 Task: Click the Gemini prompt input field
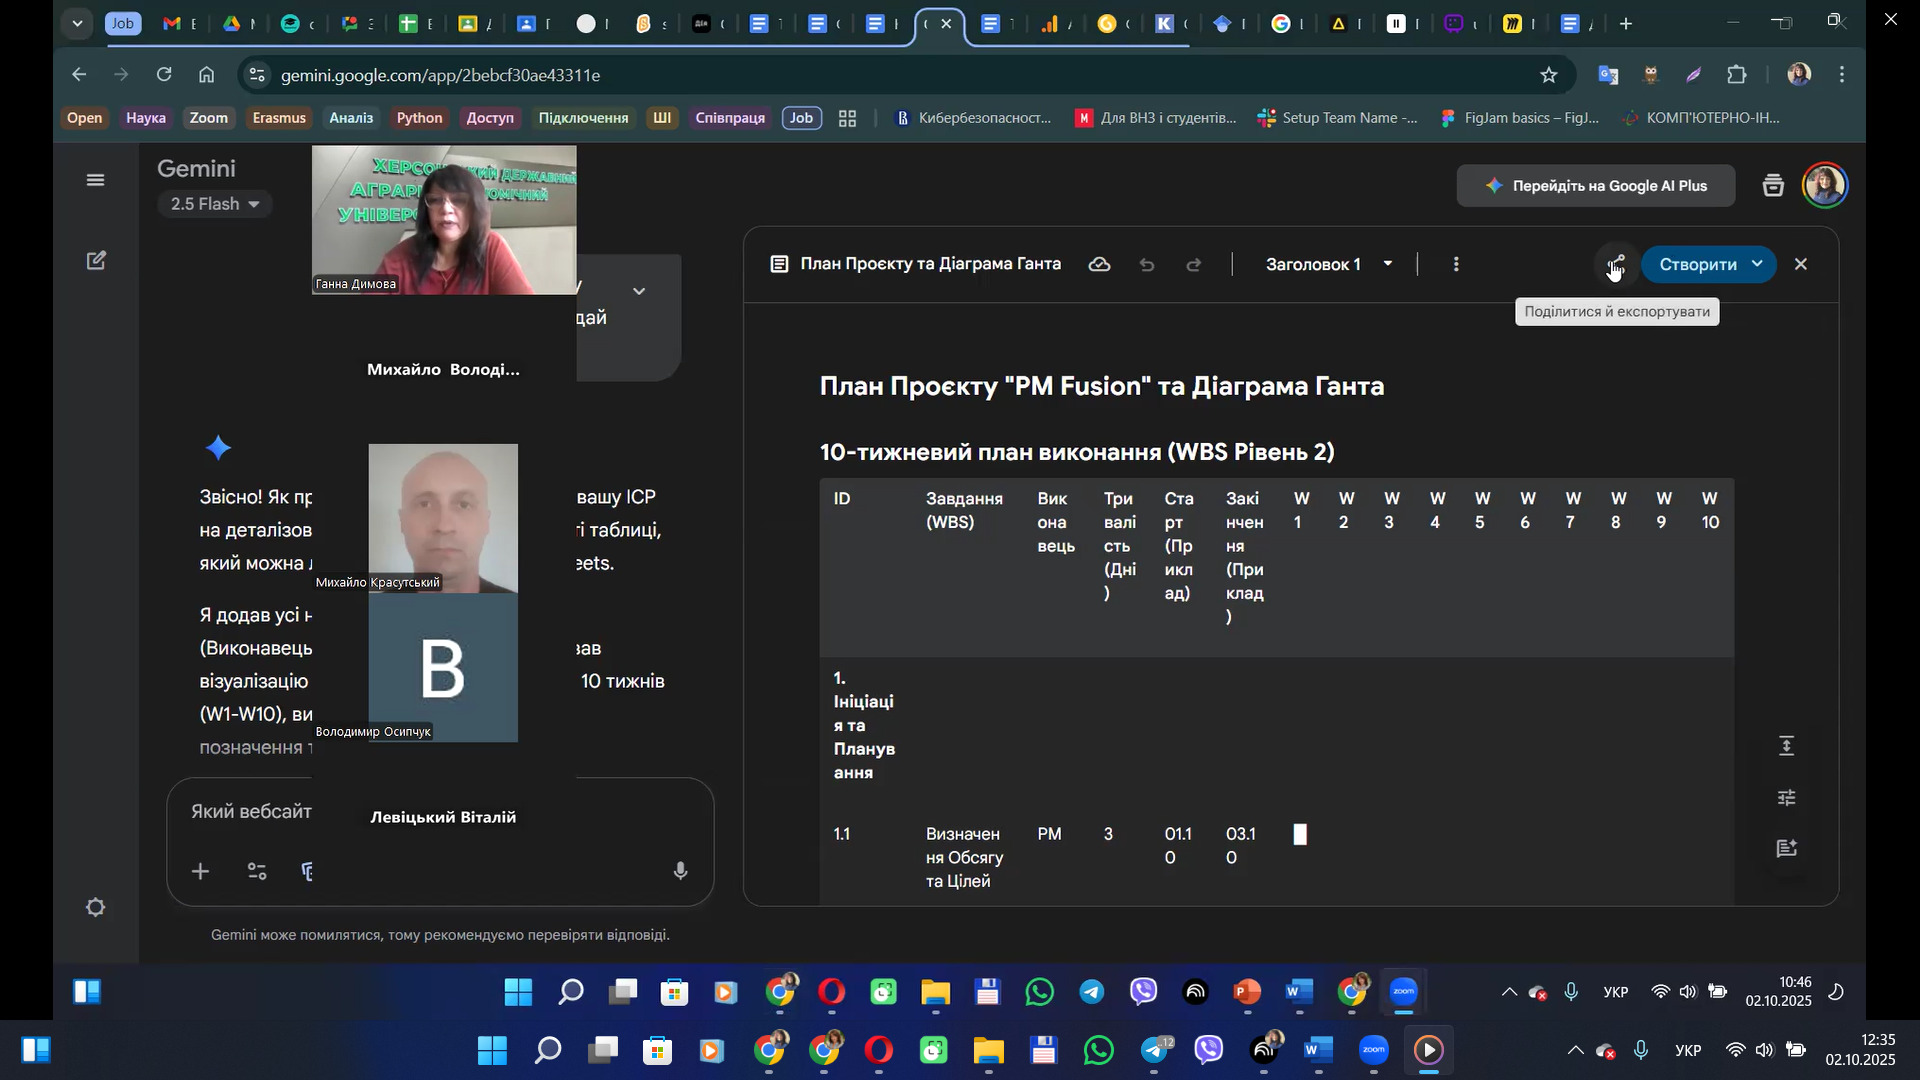(252, 812)
